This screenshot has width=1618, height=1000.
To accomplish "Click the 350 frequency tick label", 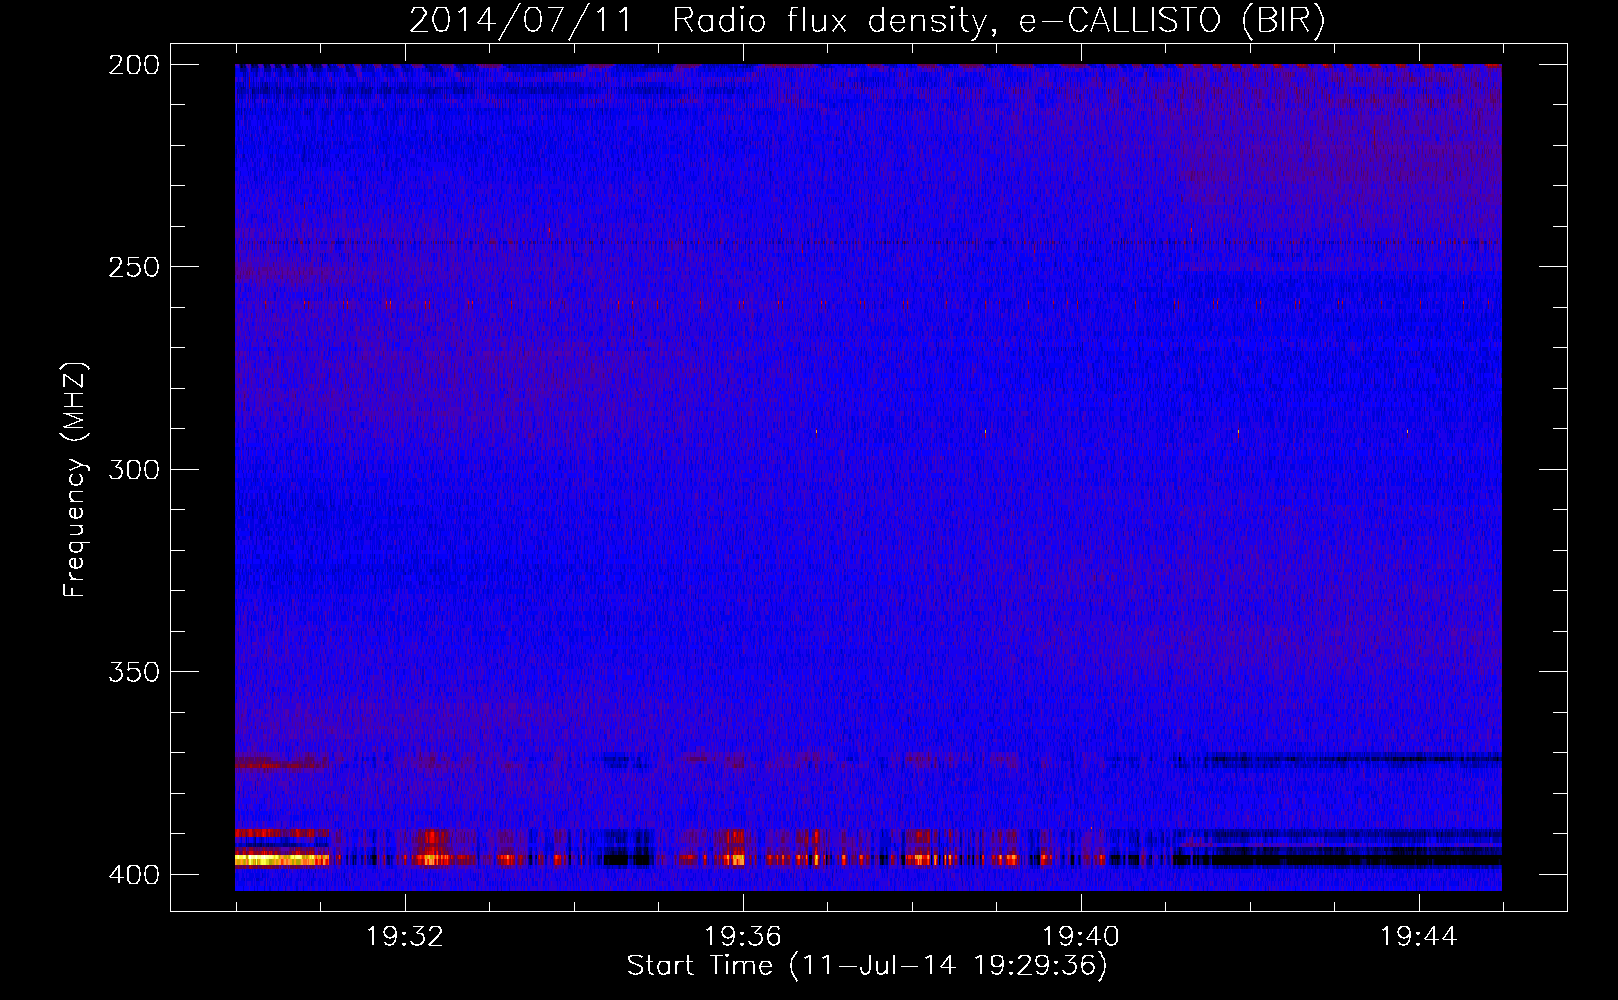I will [133, 671].
